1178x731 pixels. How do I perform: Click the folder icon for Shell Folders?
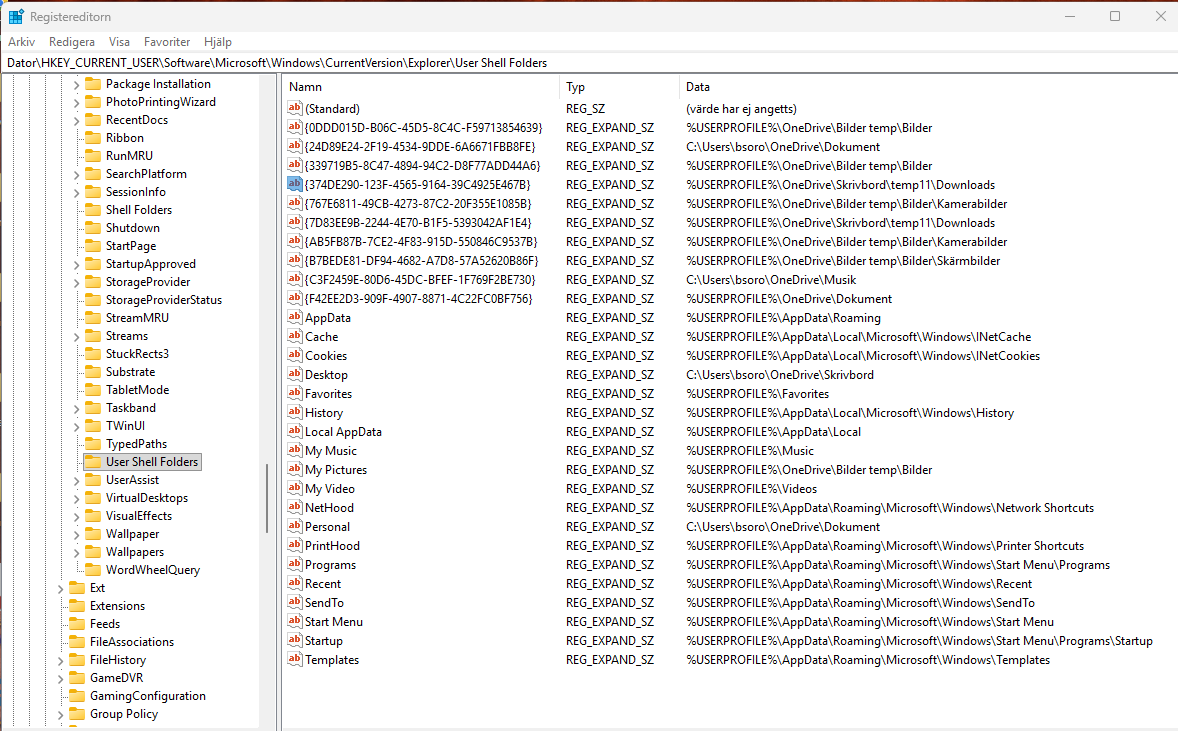coord(93,210)
